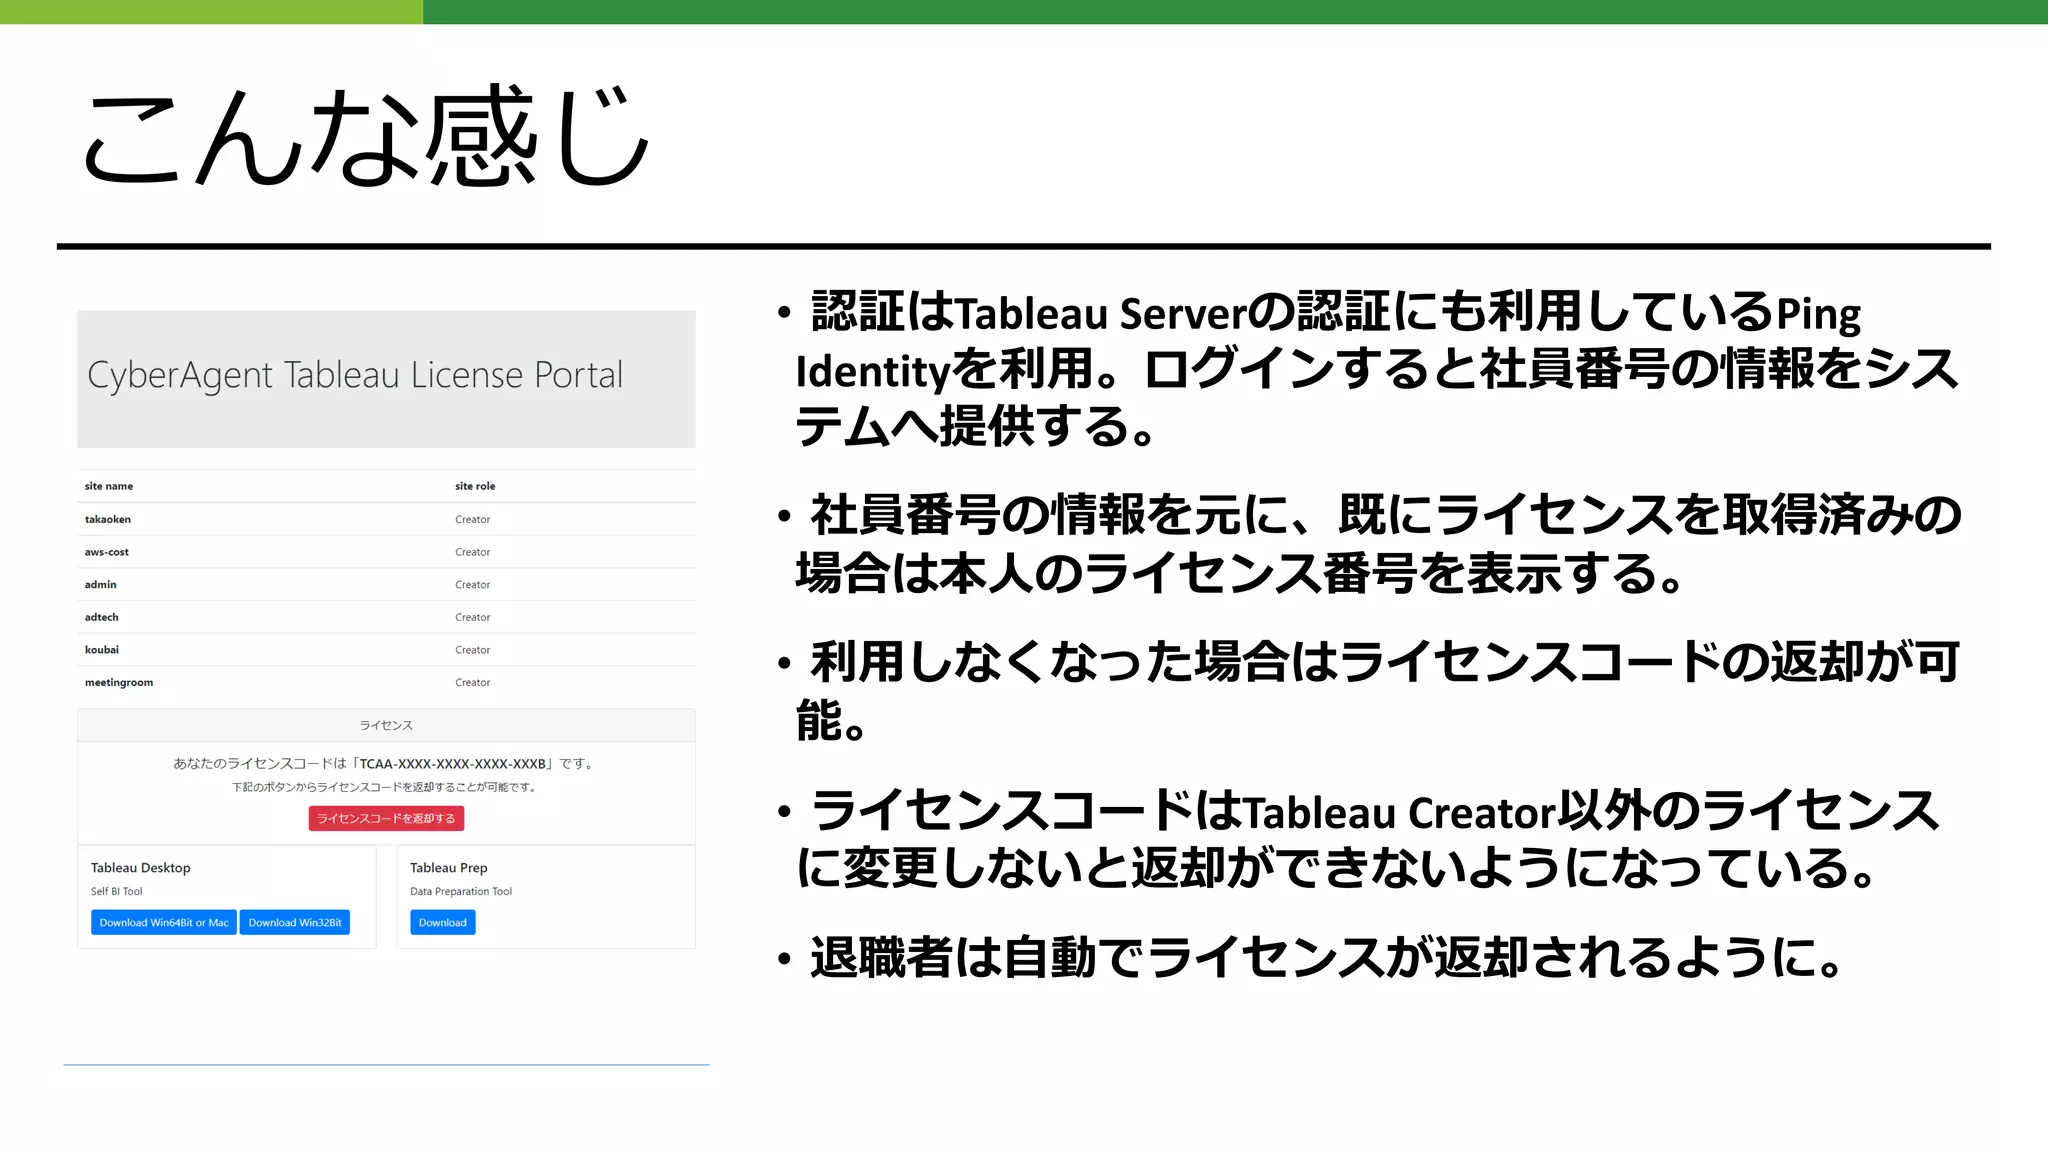Screen dimensions: 2048x1152
Task: Select the meetingroom site name
Action: pyautogui.click(x=119, y=682)
